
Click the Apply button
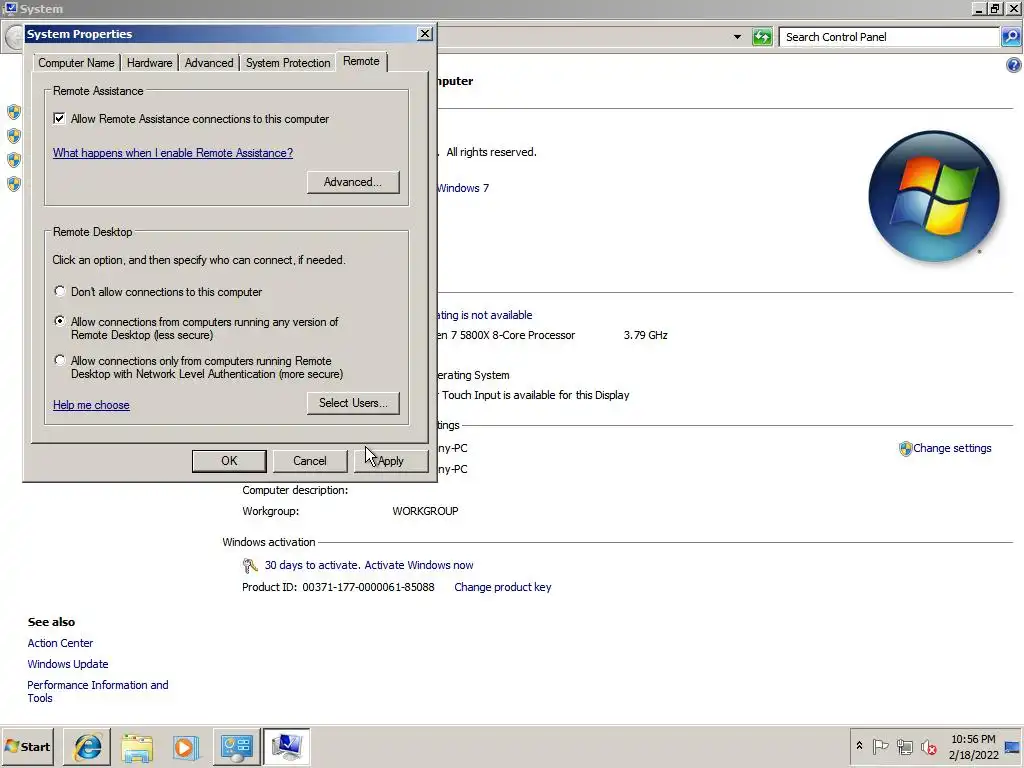coord(391,461)
